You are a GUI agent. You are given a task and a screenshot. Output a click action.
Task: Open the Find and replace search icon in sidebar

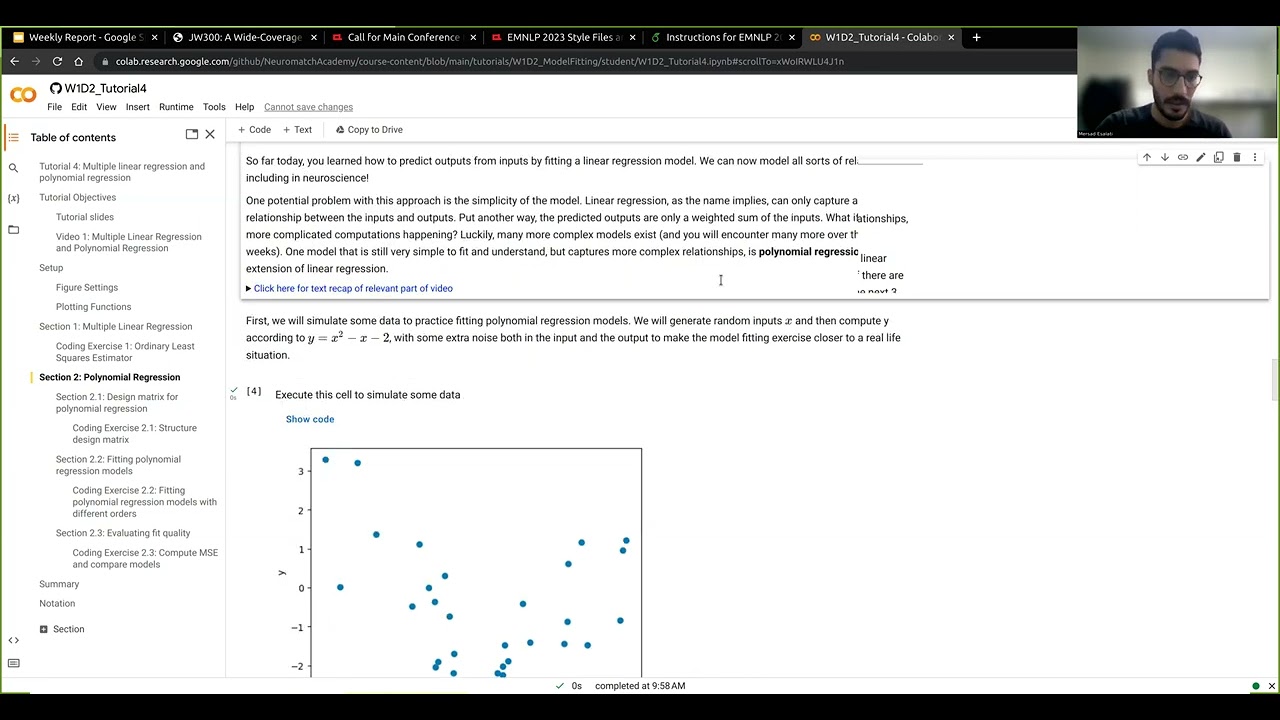[x=13, y=168]
